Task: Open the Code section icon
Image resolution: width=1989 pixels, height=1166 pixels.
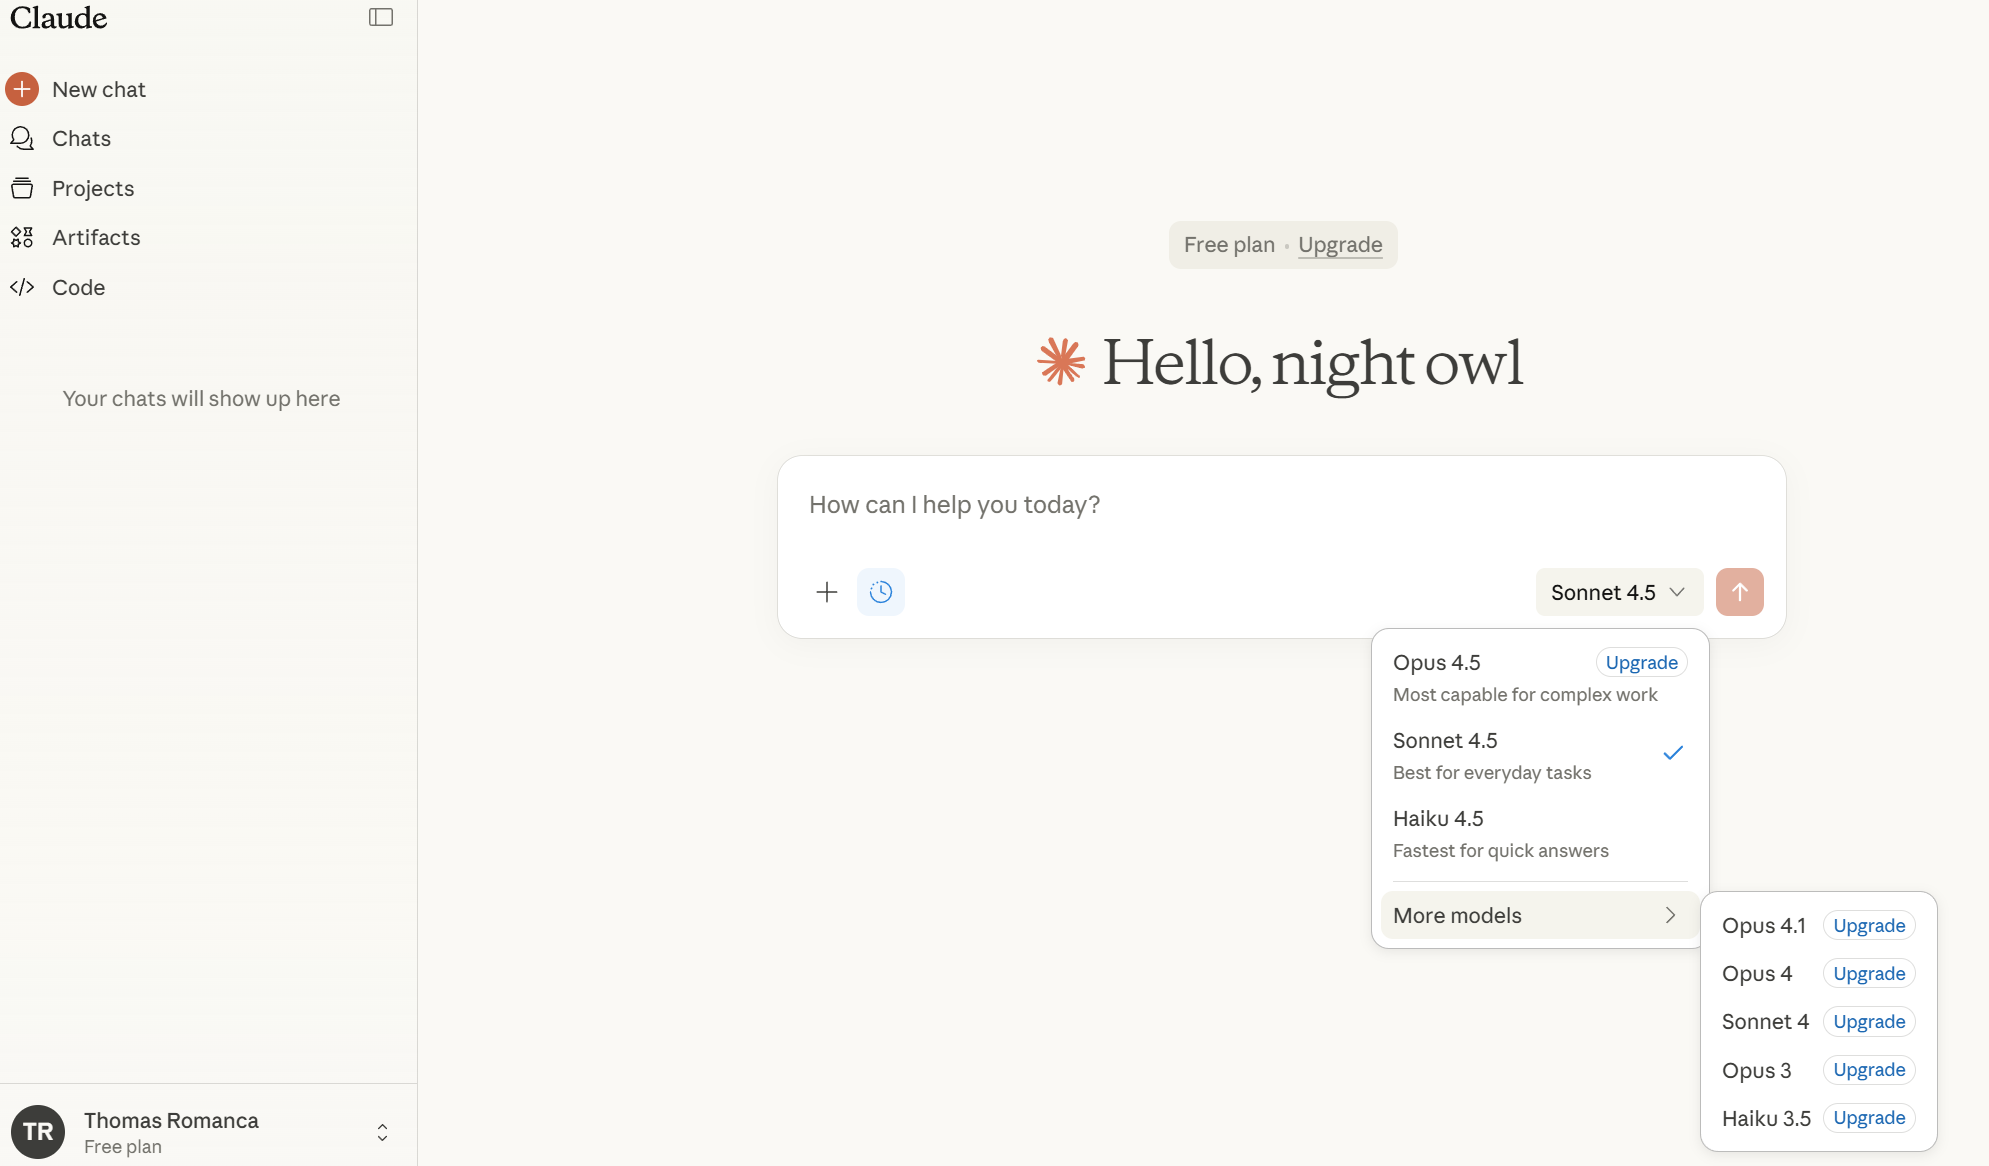Action: (x=22, y=287)
